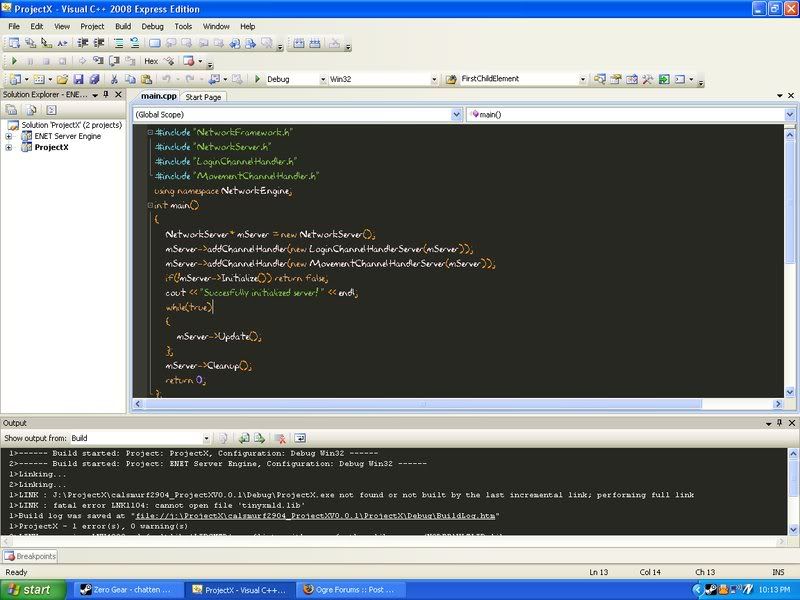Open the Toolbox wrench and hammer icon
This screenshot has height=600, width=800.
pyautogui.click(x=647, y=79)
